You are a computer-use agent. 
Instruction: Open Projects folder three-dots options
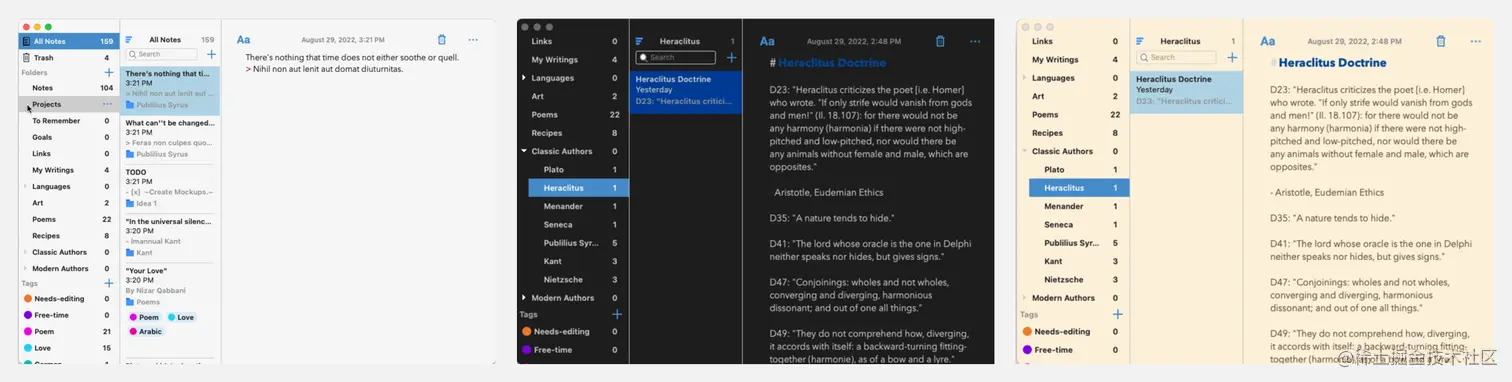pos(108,104)
